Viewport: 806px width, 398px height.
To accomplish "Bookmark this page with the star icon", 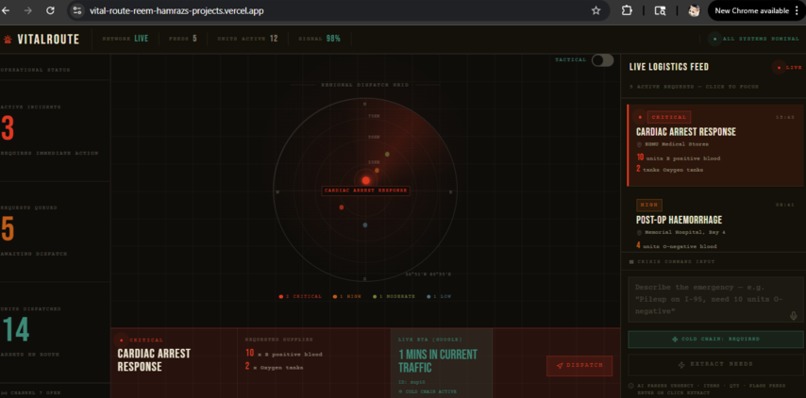I will (x=596, y=10).
